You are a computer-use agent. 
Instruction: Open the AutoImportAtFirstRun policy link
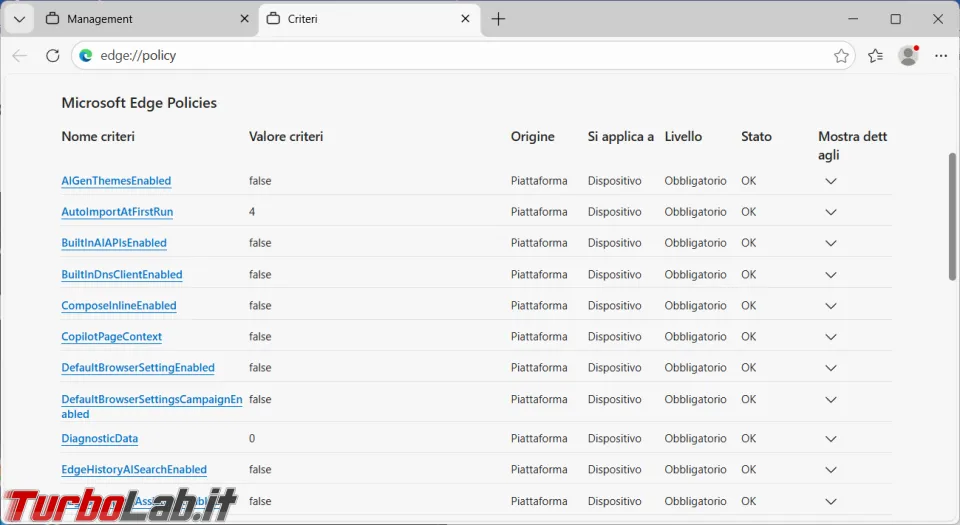click(x=117, y=212)
